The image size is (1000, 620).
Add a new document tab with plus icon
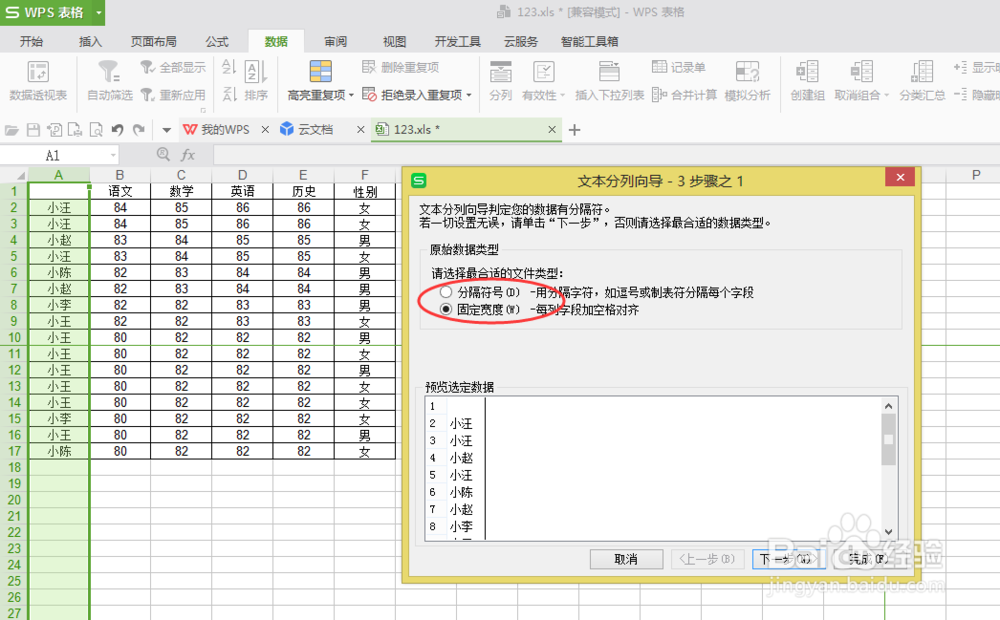[574, 130]
